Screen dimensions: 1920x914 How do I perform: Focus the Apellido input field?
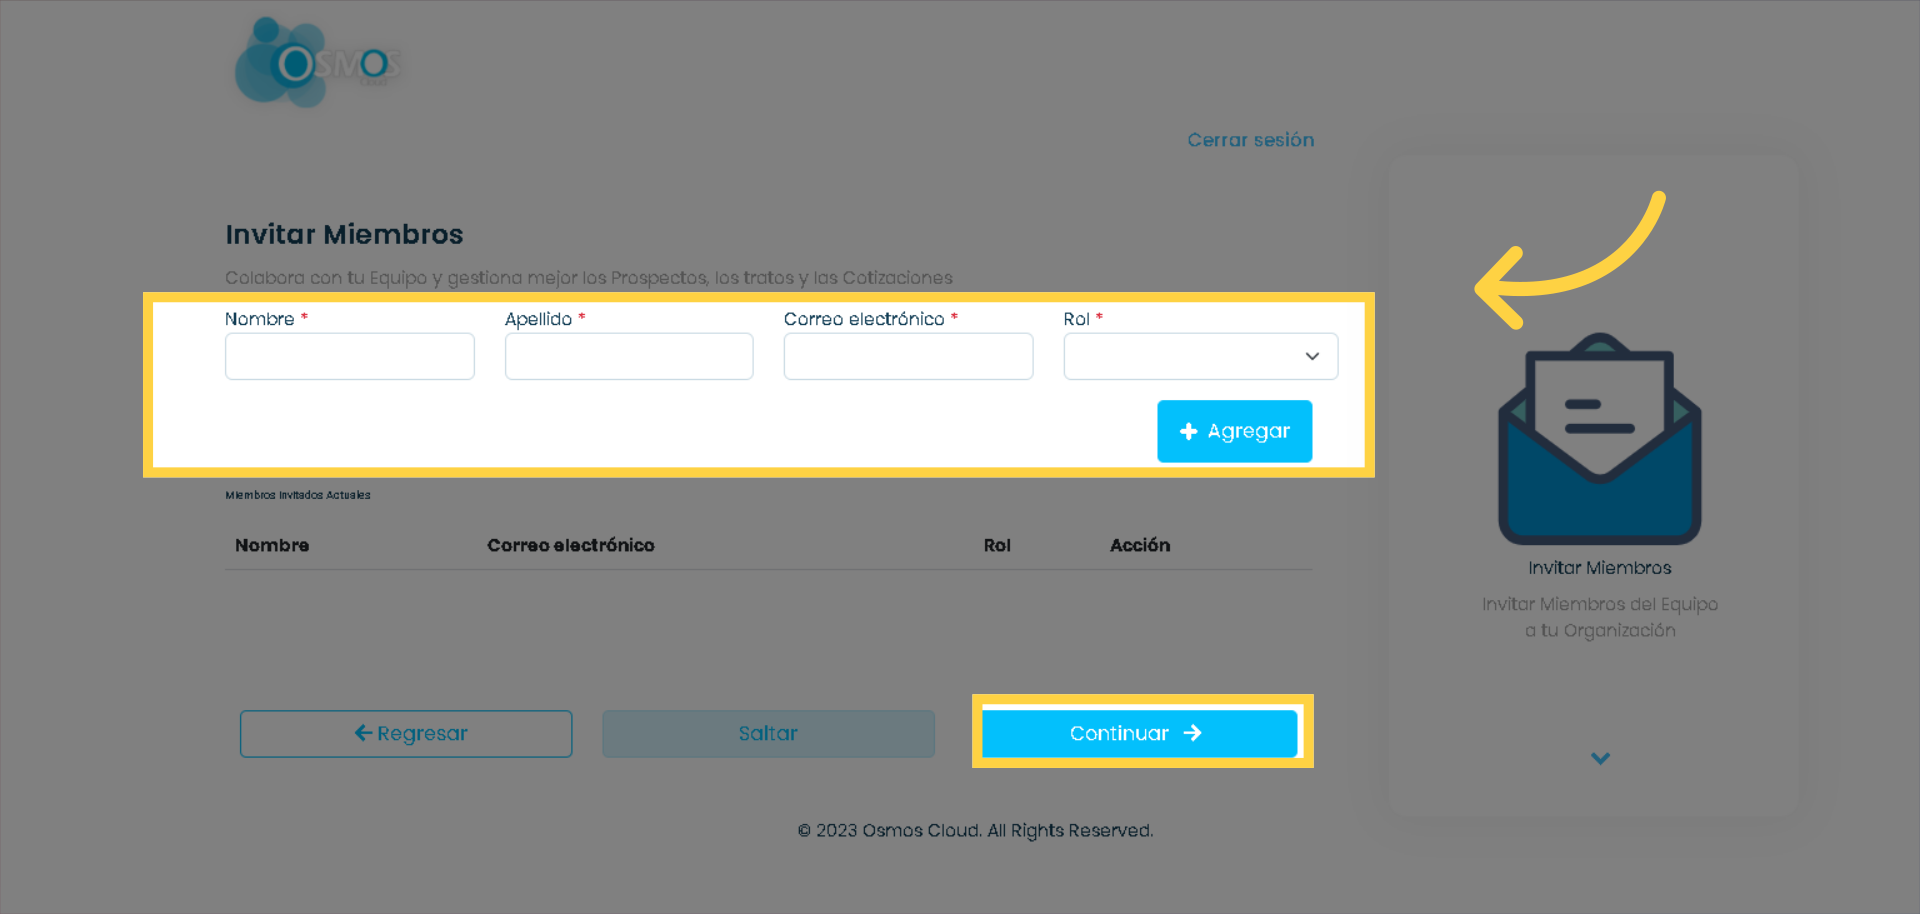629,356
